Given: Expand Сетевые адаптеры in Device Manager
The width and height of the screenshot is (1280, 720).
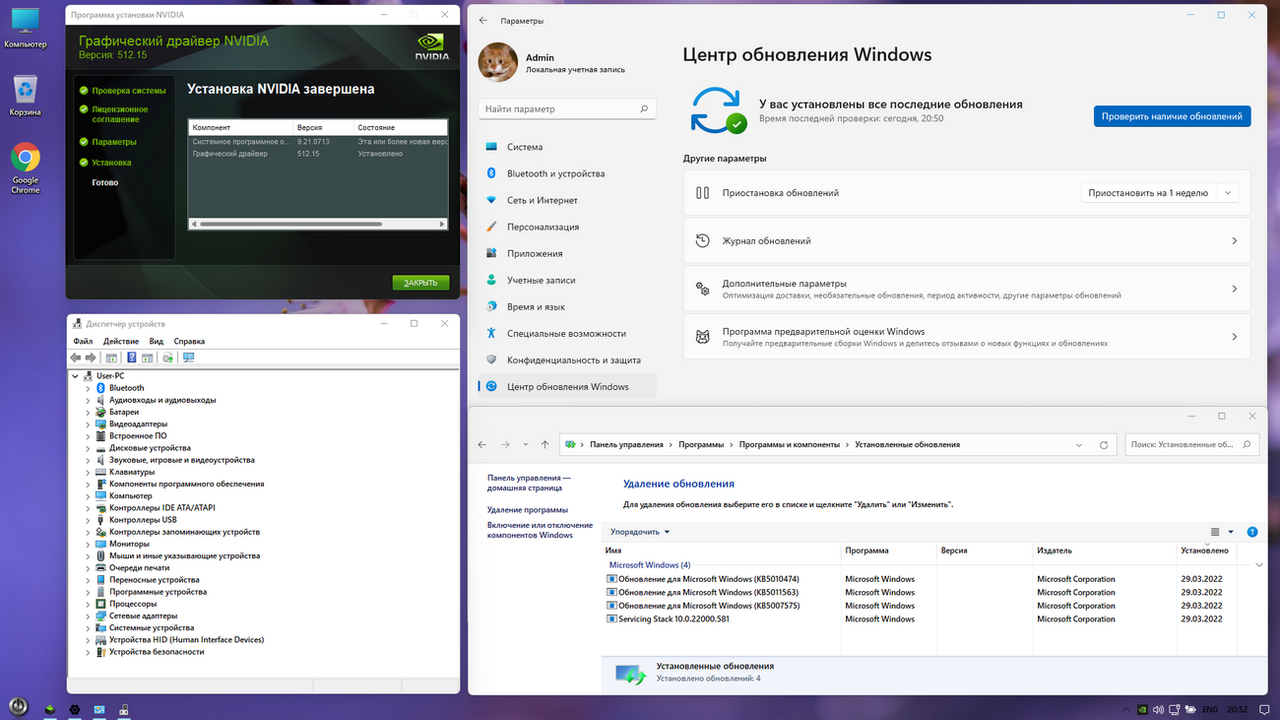Looking at the screenshot, I should (88, 616).
